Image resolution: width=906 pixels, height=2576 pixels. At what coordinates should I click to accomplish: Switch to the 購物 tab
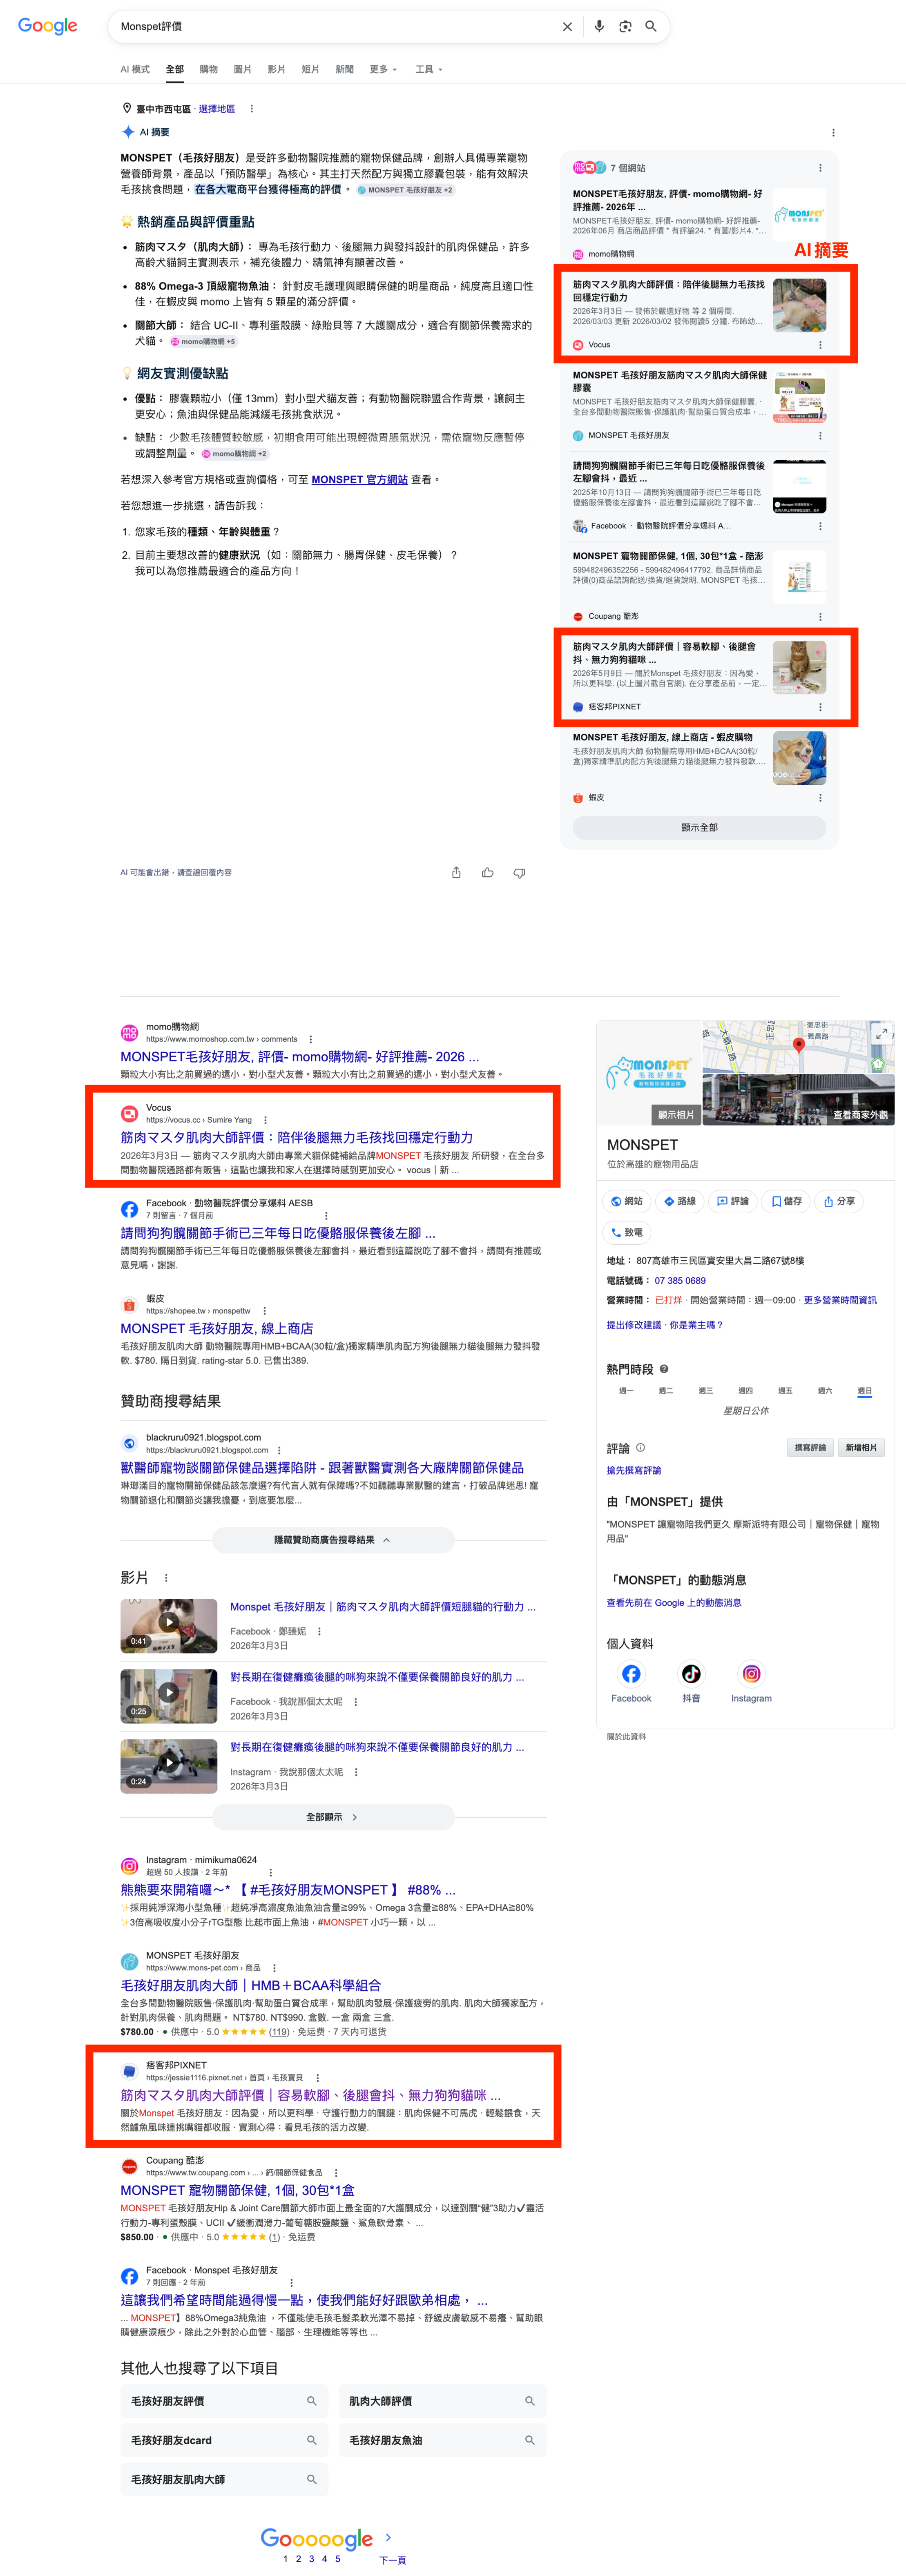pyautogui.click(x=208, y=69)
